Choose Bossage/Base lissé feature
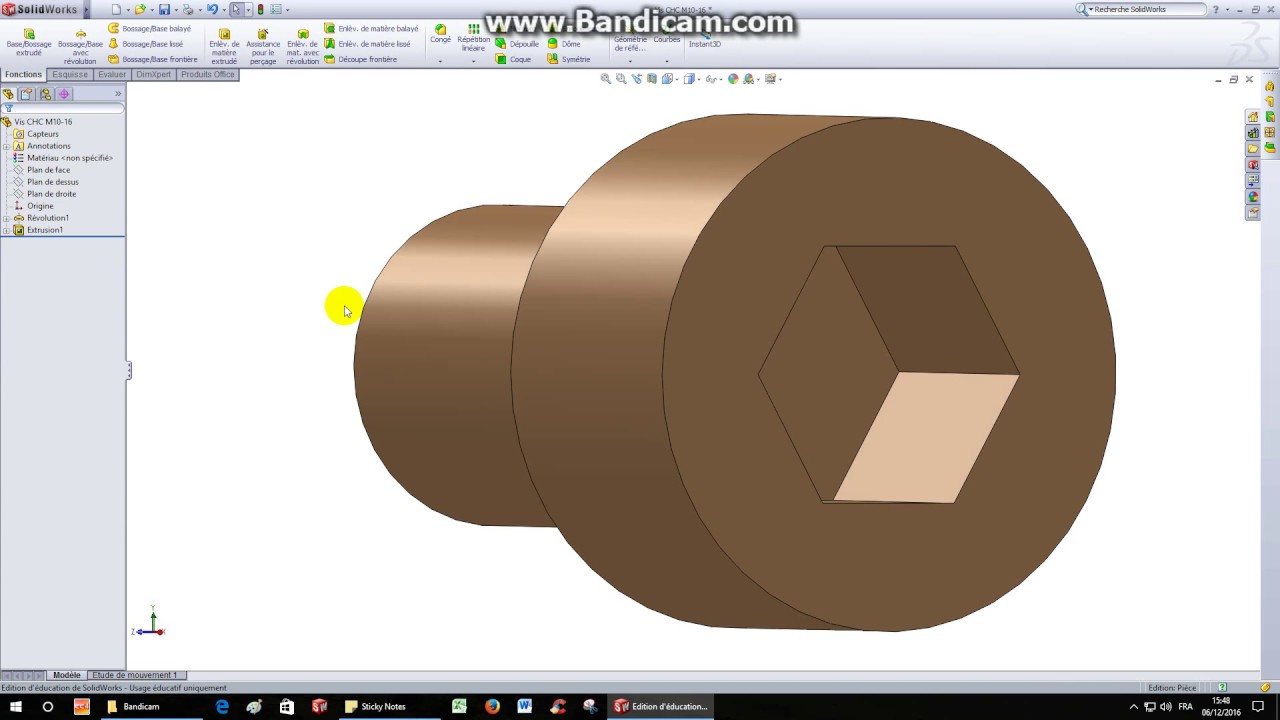Screen dimensions: 1280x720 point(146,44)
